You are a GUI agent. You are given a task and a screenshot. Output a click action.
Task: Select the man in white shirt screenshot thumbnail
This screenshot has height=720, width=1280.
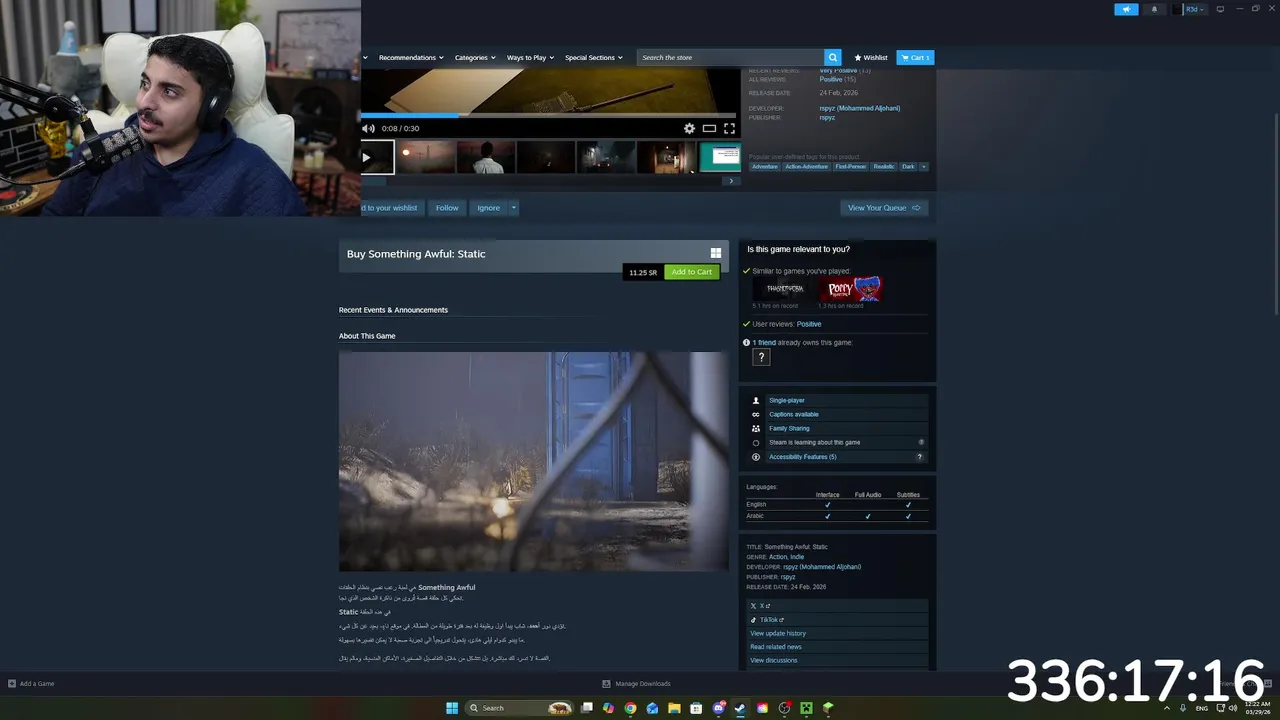(x=486, y=157)
